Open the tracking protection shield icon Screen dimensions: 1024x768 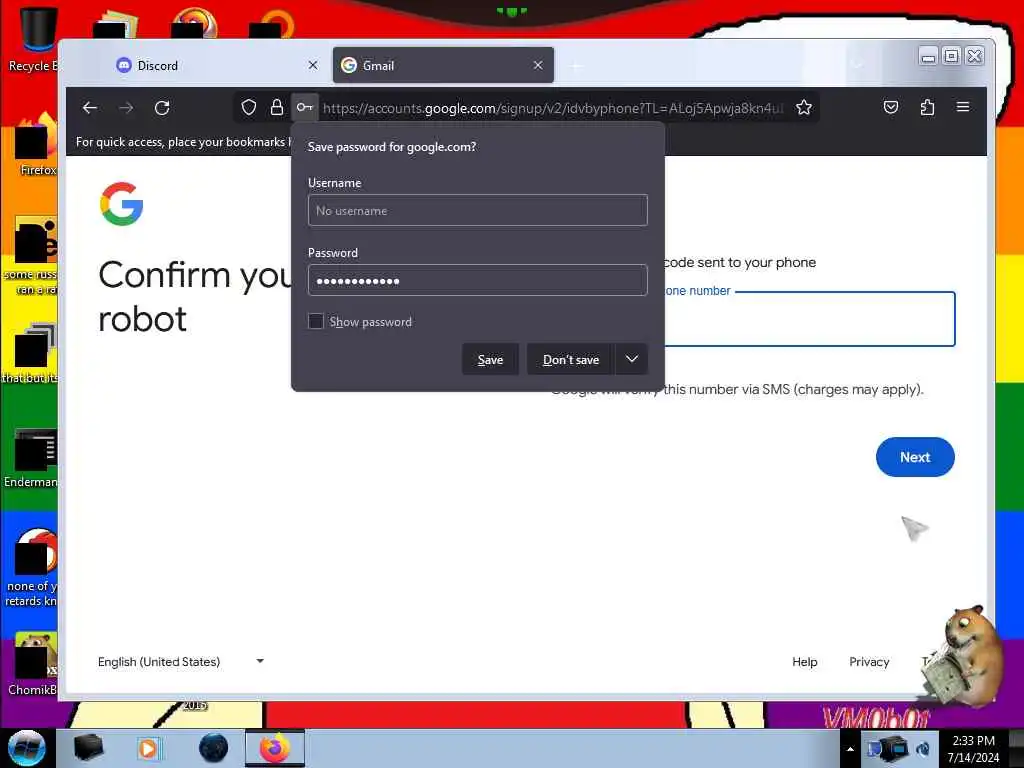click(x=249, y=108)
